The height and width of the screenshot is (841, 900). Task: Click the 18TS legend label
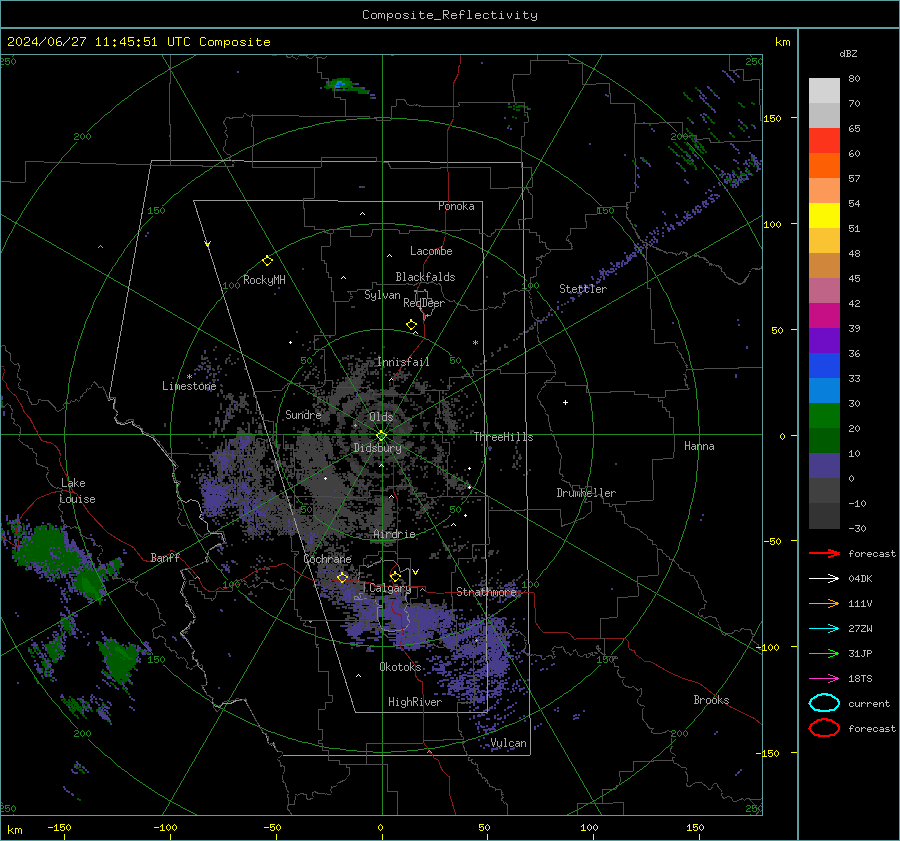pyautogui.click(x=860, y=679)
